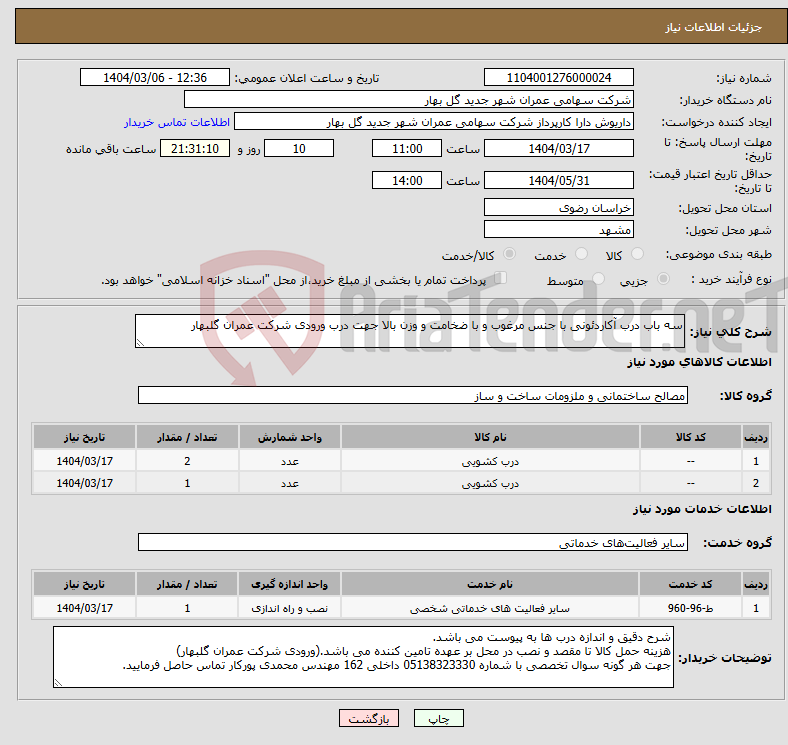Click the نام کالا column header
The width and height of the screenshot is (788, 745).
(490, 437)
